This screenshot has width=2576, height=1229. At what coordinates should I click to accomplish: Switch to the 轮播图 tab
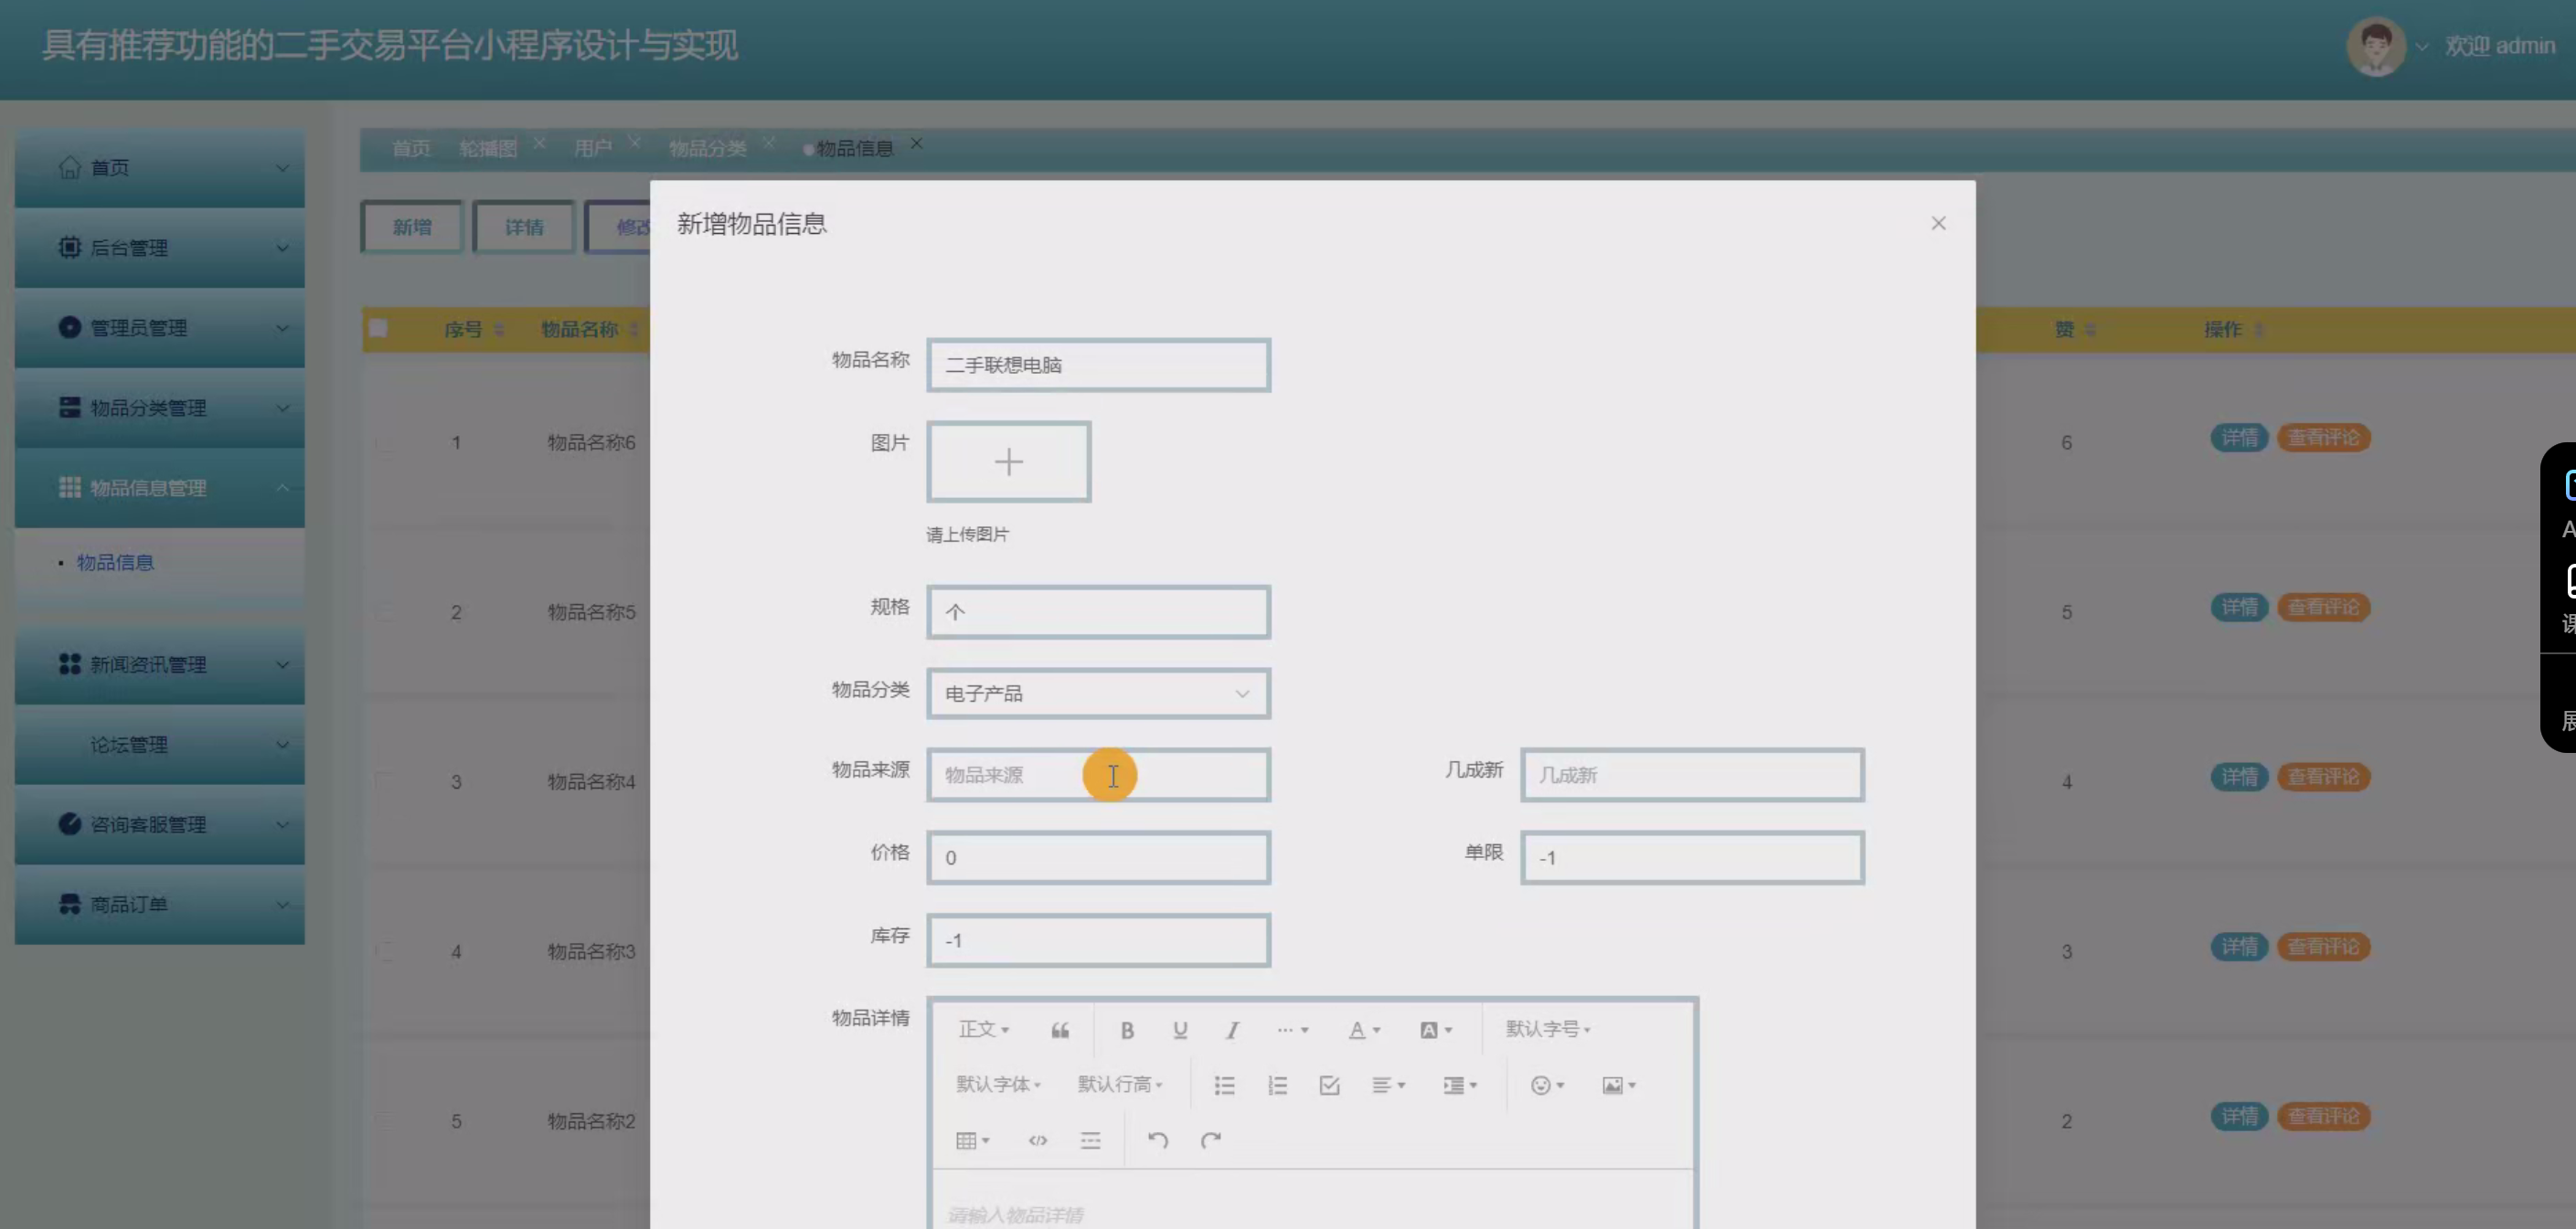[488, 148]
